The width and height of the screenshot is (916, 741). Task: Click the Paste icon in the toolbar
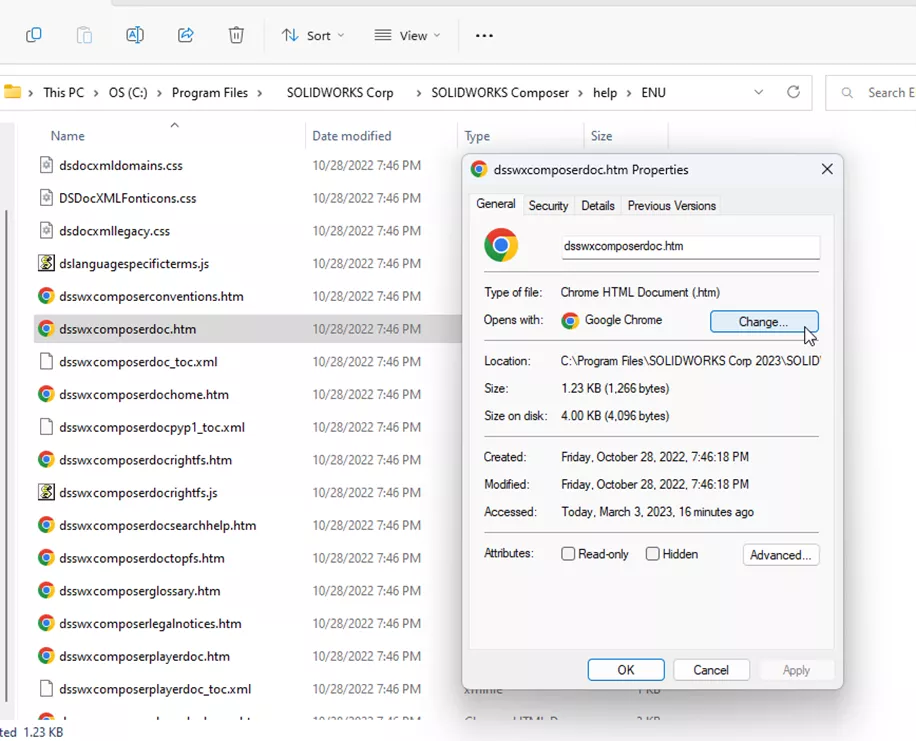click(x=84, y=35)
